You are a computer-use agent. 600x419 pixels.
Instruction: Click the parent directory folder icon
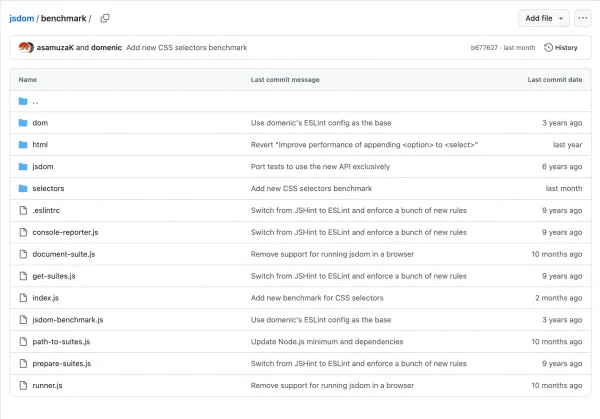click(x=23, y=101)
